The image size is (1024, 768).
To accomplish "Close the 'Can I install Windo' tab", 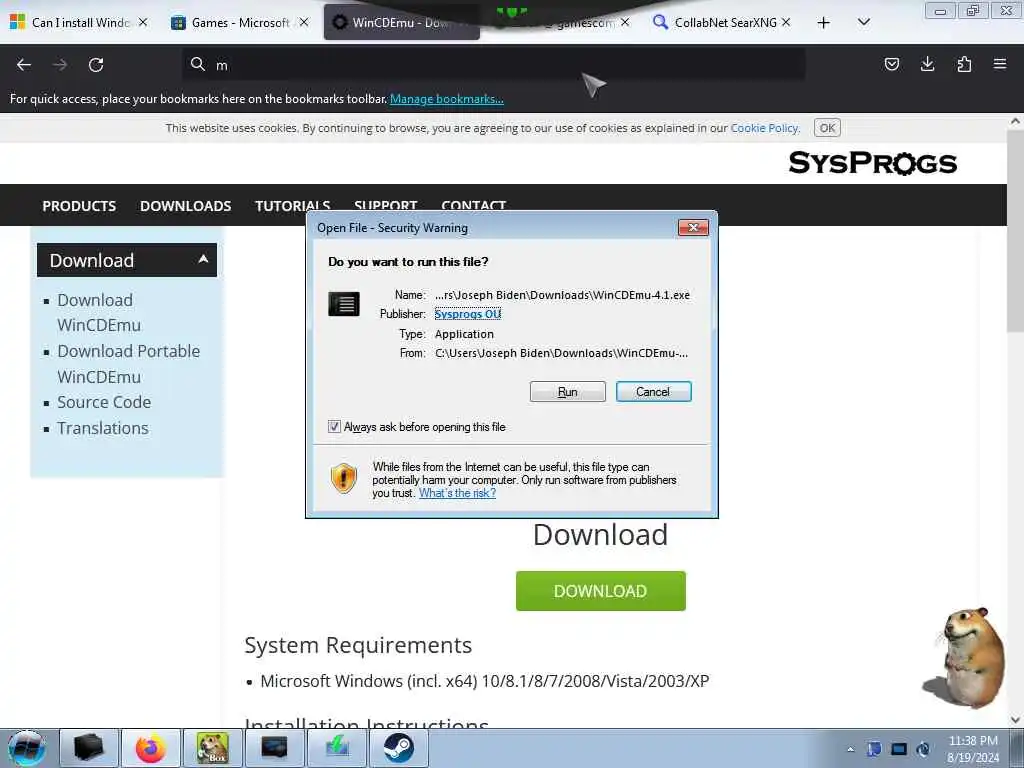I will [x=143, y=22].
